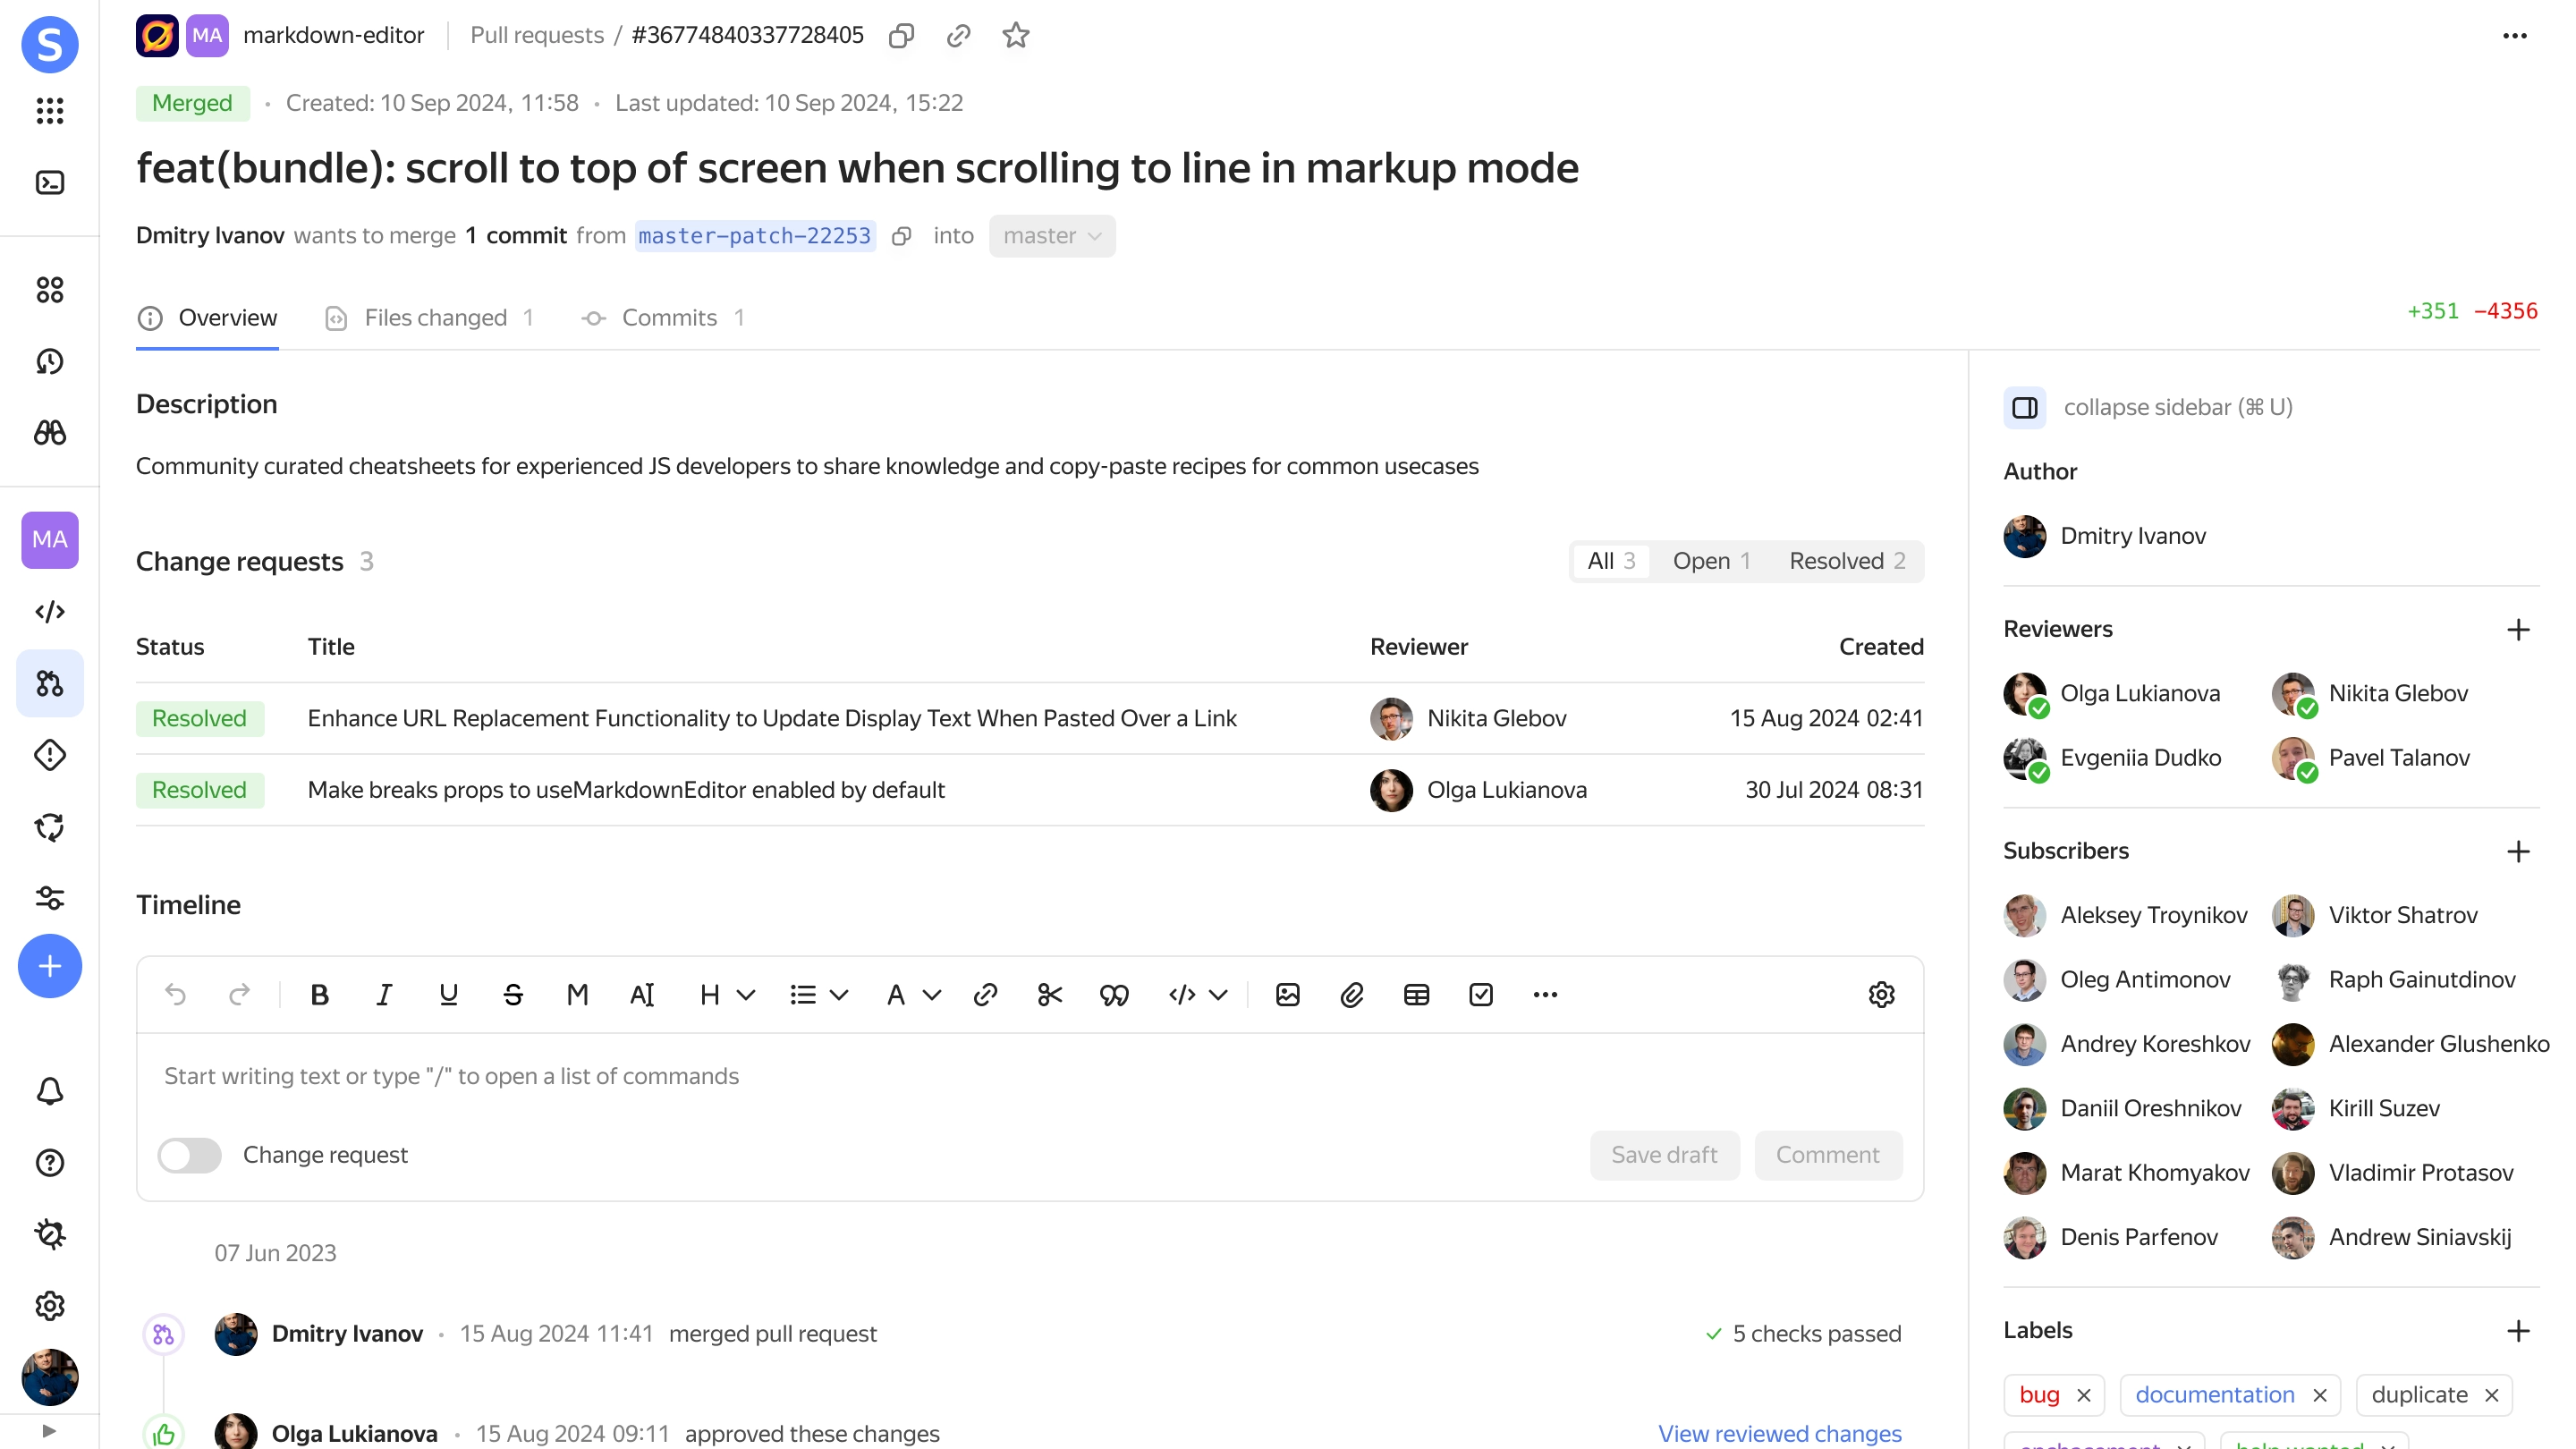Insert an image in editor
The width and height of the screenshot is (2576, 1449).
[1286, 995]
